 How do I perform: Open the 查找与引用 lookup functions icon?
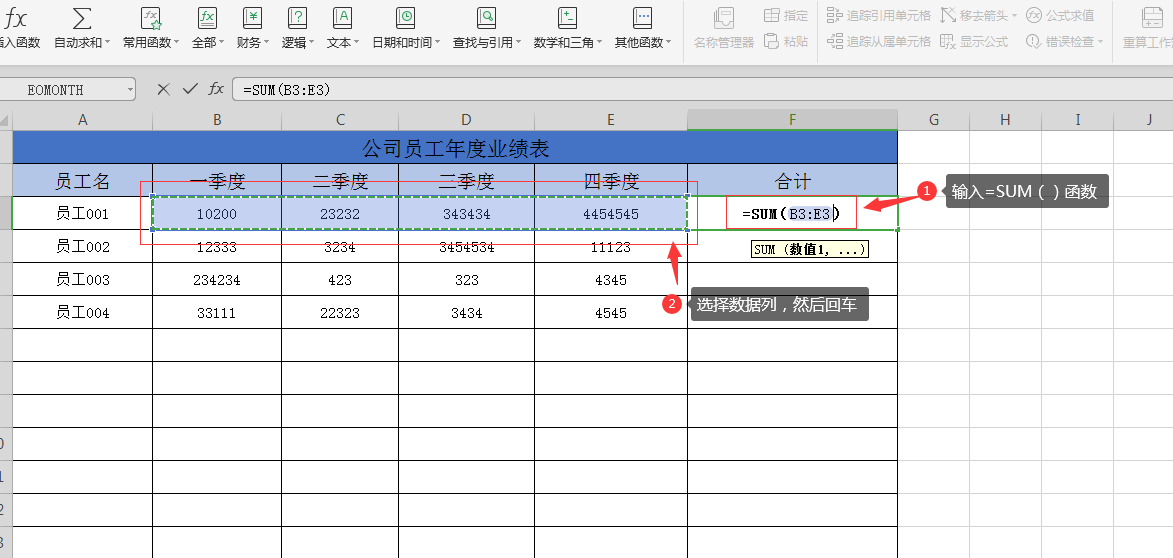487,19
